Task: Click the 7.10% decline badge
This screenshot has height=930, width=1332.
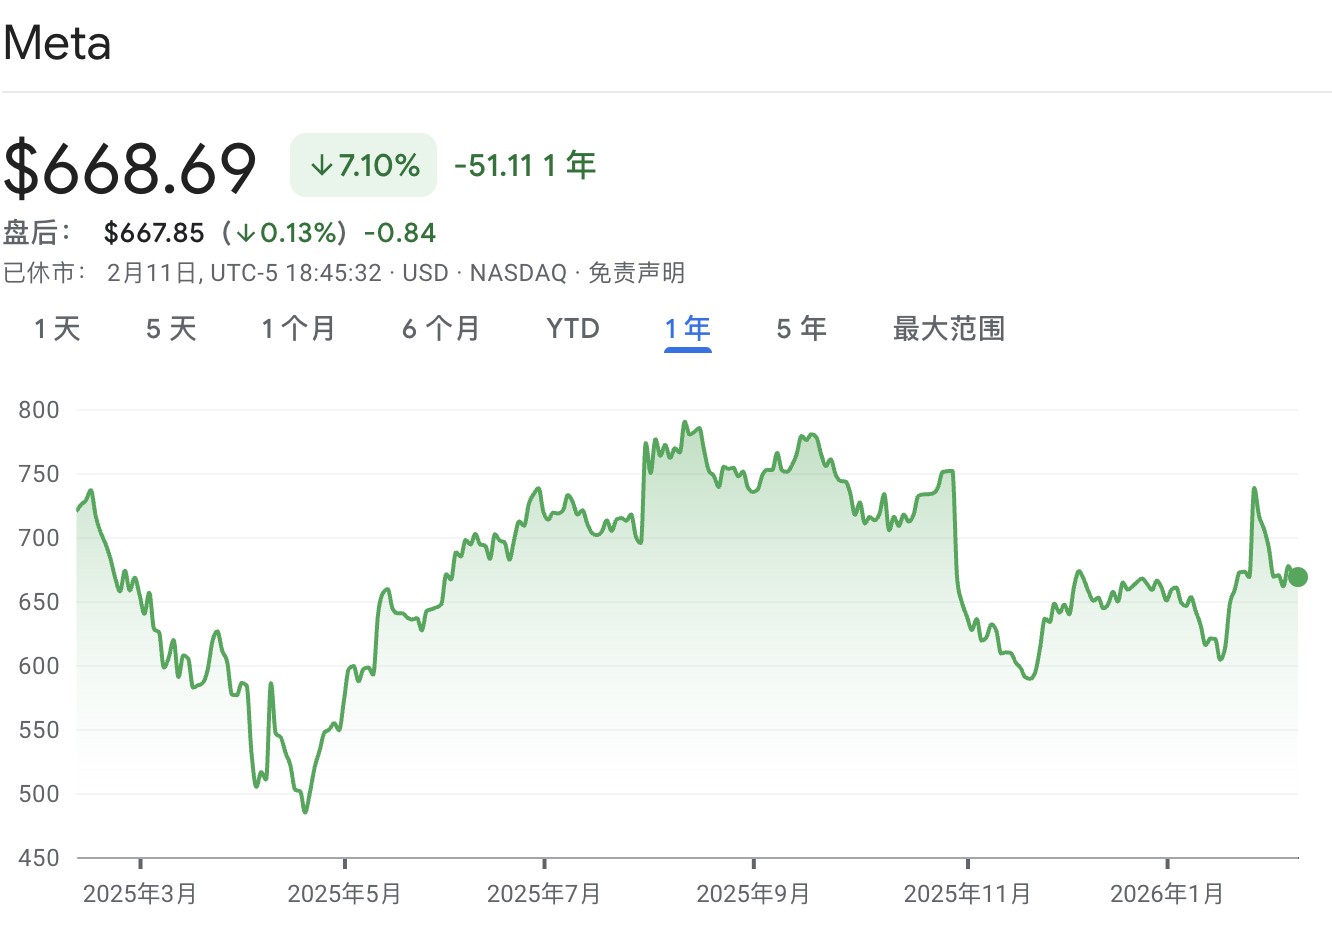Action: (364, 165)
